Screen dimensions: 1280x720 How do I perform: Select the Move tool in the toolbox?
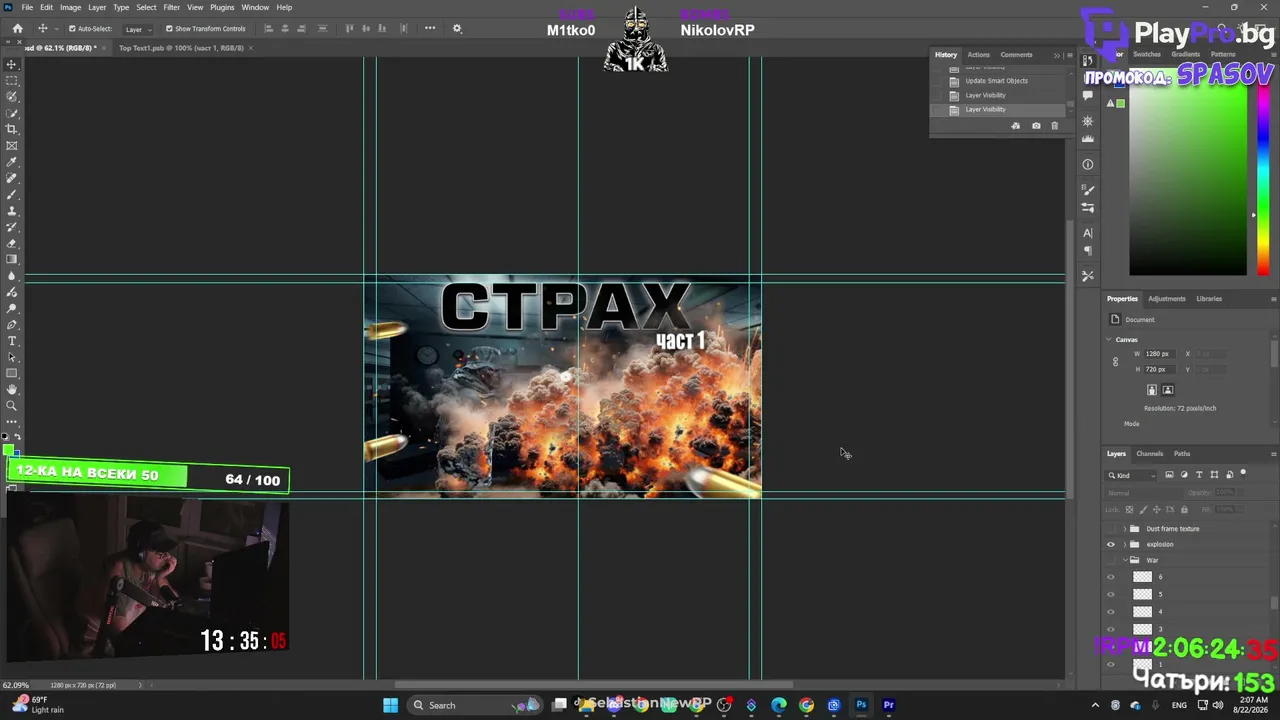pyautogui.click(x=12, y=64)
